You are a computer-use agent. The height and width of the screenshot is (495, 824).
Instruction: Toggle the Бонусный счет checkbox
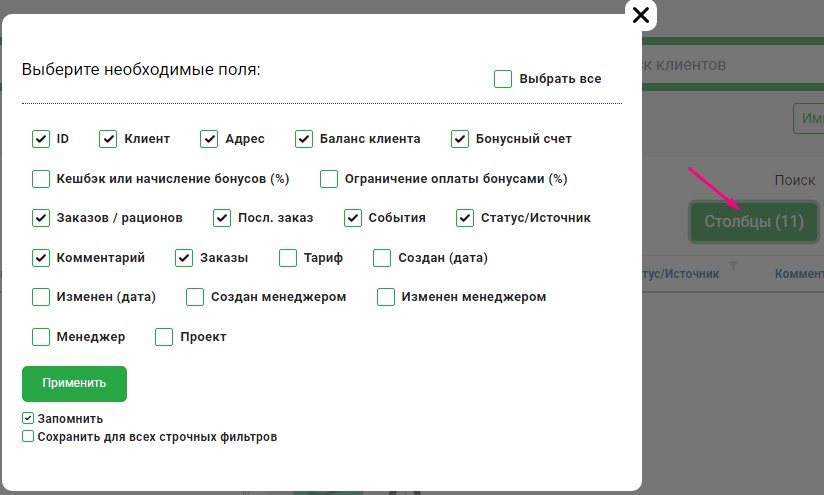click(x=460, y=139)
